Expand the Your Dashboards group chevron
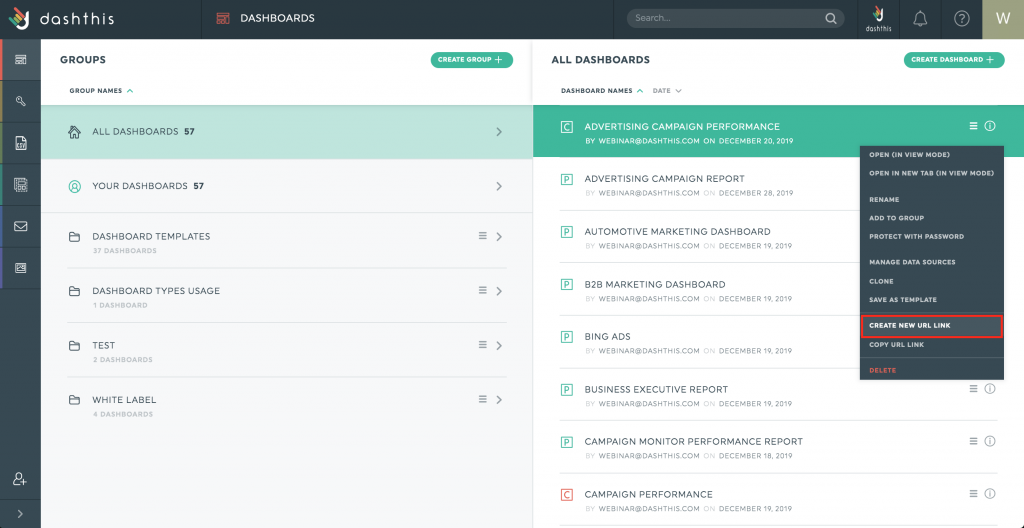1024x528 pixels. [499, 186]
